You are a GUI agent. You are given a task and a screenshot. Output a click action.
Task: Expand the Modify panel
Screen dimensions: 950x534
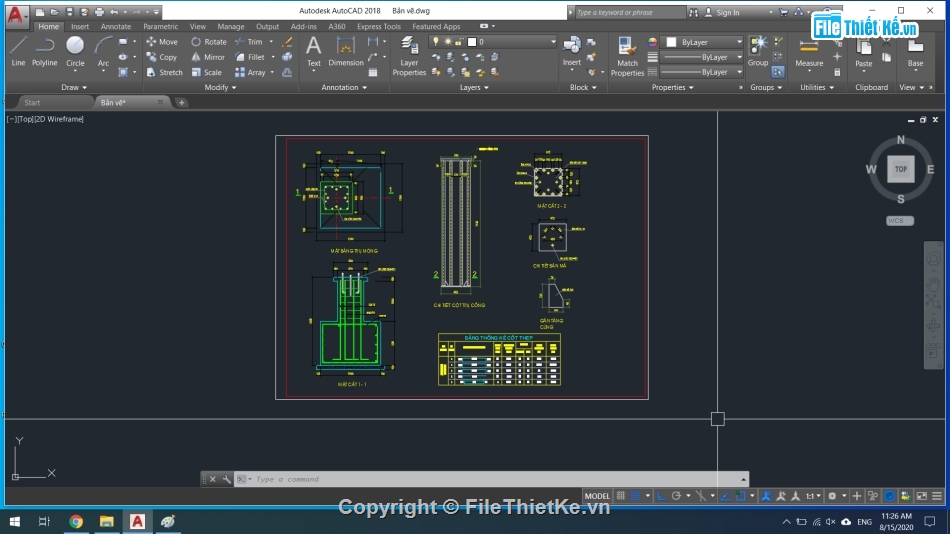tap(221, 87)
